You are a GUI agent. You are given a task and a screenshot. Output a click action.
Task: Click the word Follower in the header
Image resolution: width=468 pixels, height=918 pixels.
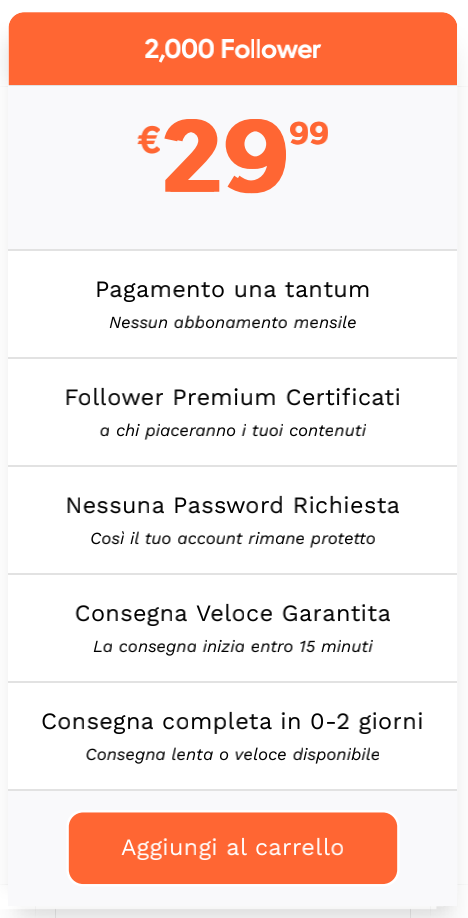(271, 50)
